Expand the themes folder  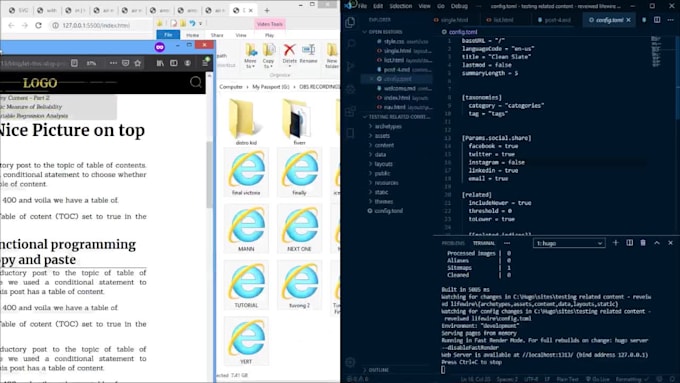(384, 201)
